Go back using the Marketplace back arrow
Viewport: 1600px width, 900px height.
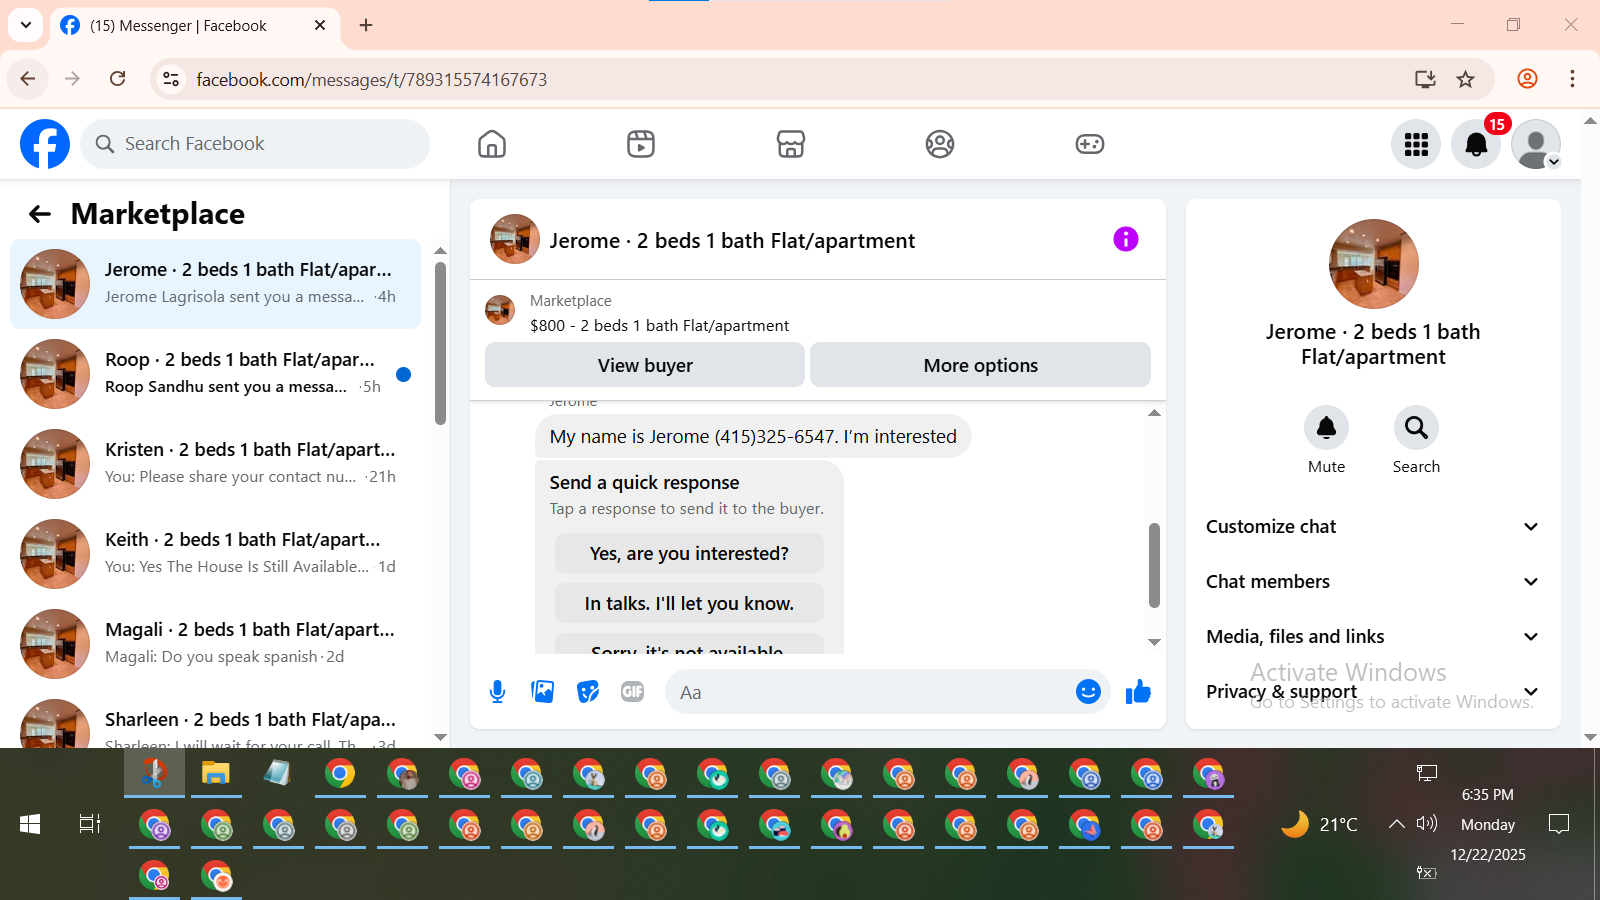coord(39,214)
